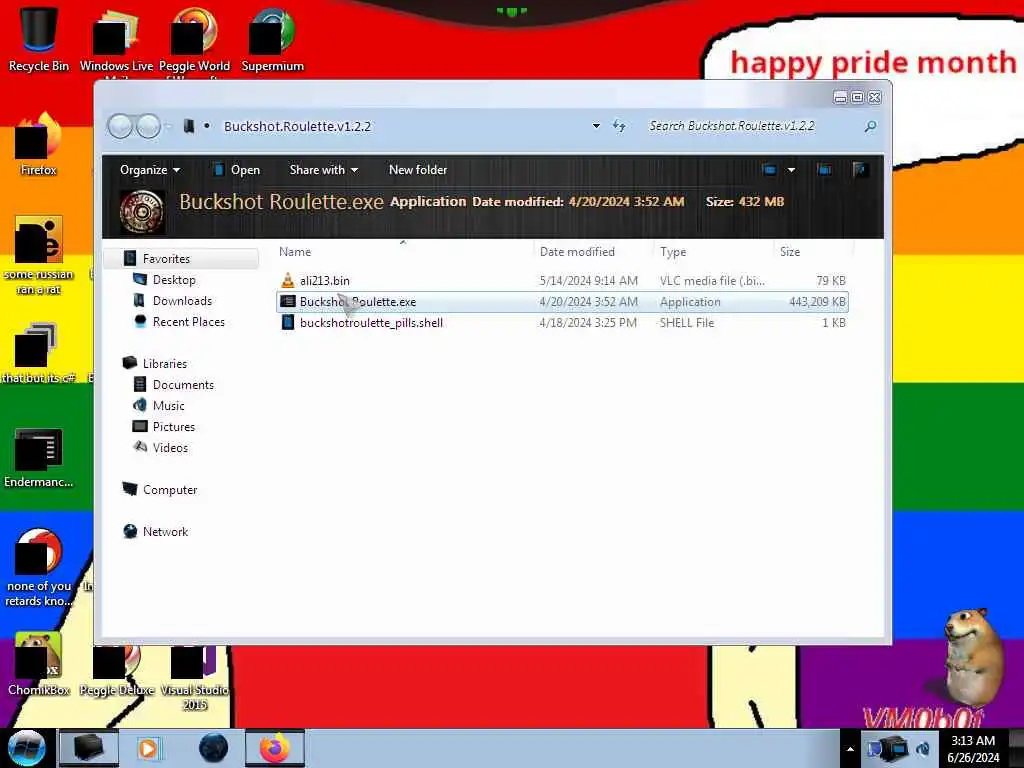Viewport: 1024px width, 768px height.
Task: Select buckshotroulette_pills.shell file
Action: click(562, 323)
